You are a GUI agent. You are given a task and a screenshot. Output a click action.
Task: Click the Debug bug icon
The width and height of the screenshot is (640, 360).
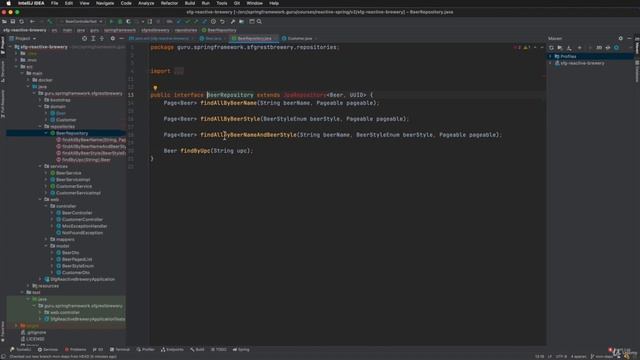coord(120,21)
